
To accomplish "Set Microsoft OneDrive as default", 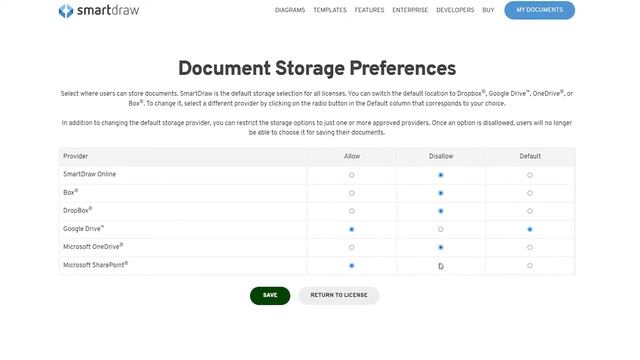I will point(530,247).
